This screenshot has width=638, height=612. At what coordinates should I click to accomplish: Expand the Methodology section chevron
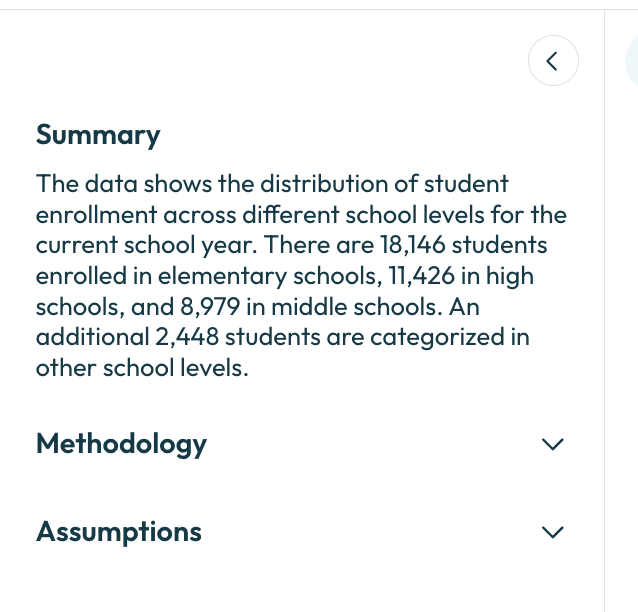tap(553, 444)
